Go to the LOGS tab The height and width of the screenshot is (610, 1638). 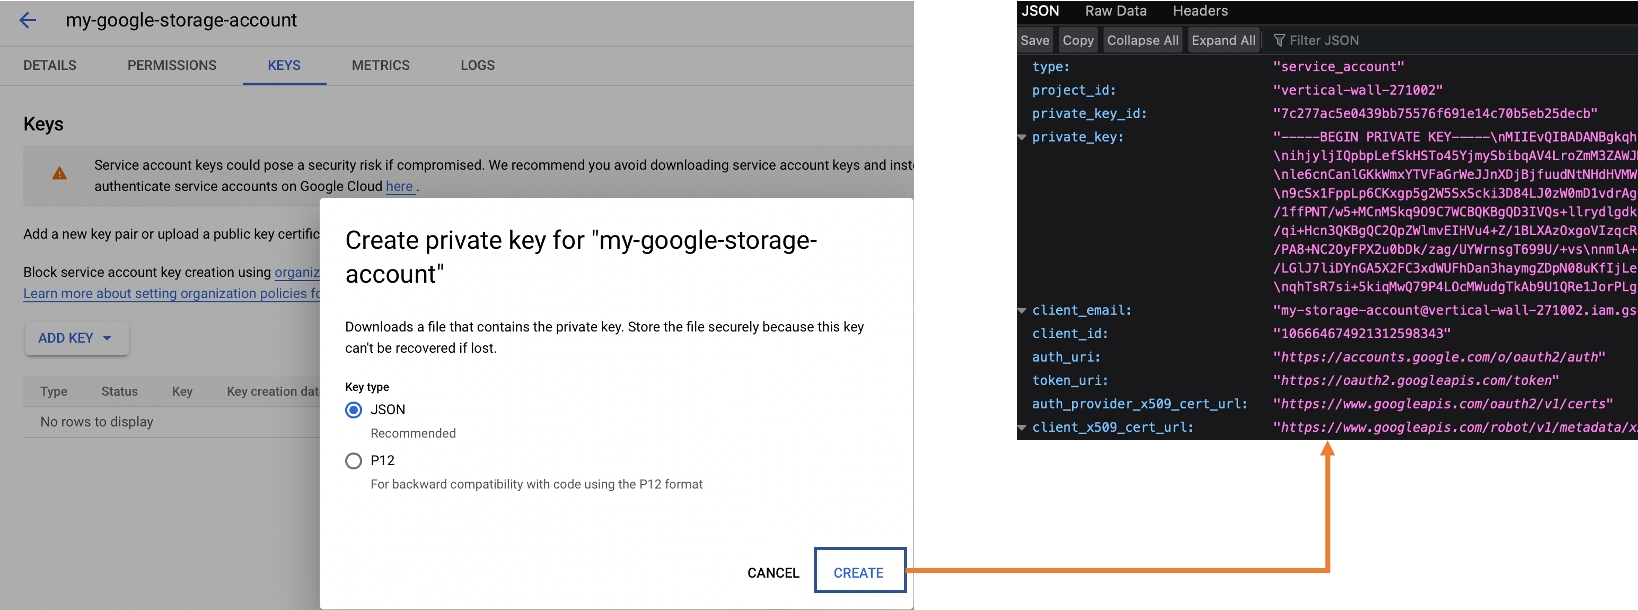click(477, 65)
